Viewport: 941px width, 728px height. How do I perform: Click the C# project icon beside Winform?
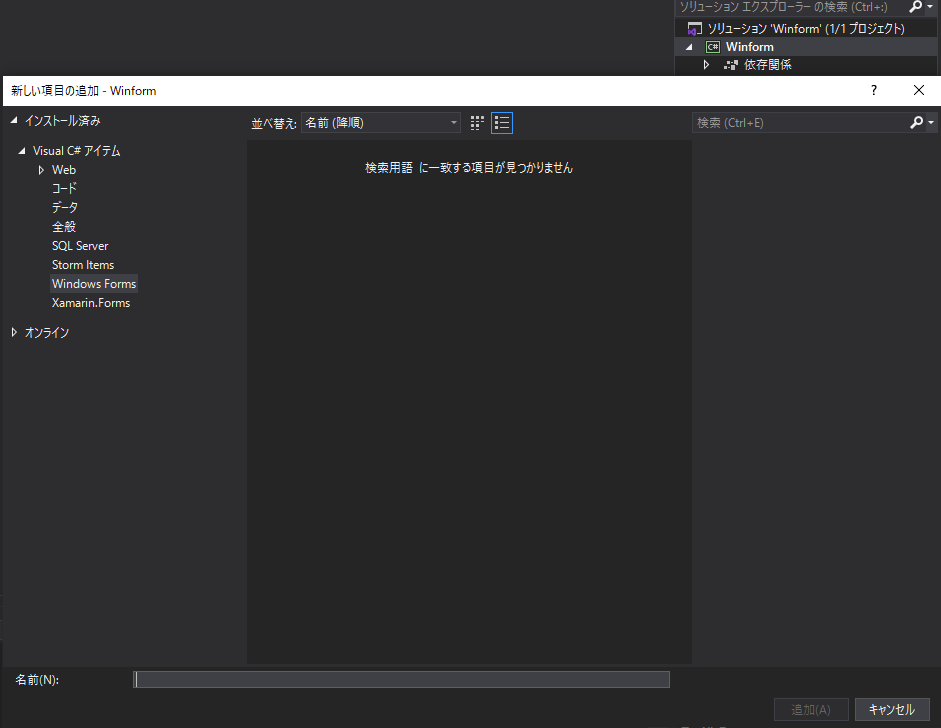(711, 46)
